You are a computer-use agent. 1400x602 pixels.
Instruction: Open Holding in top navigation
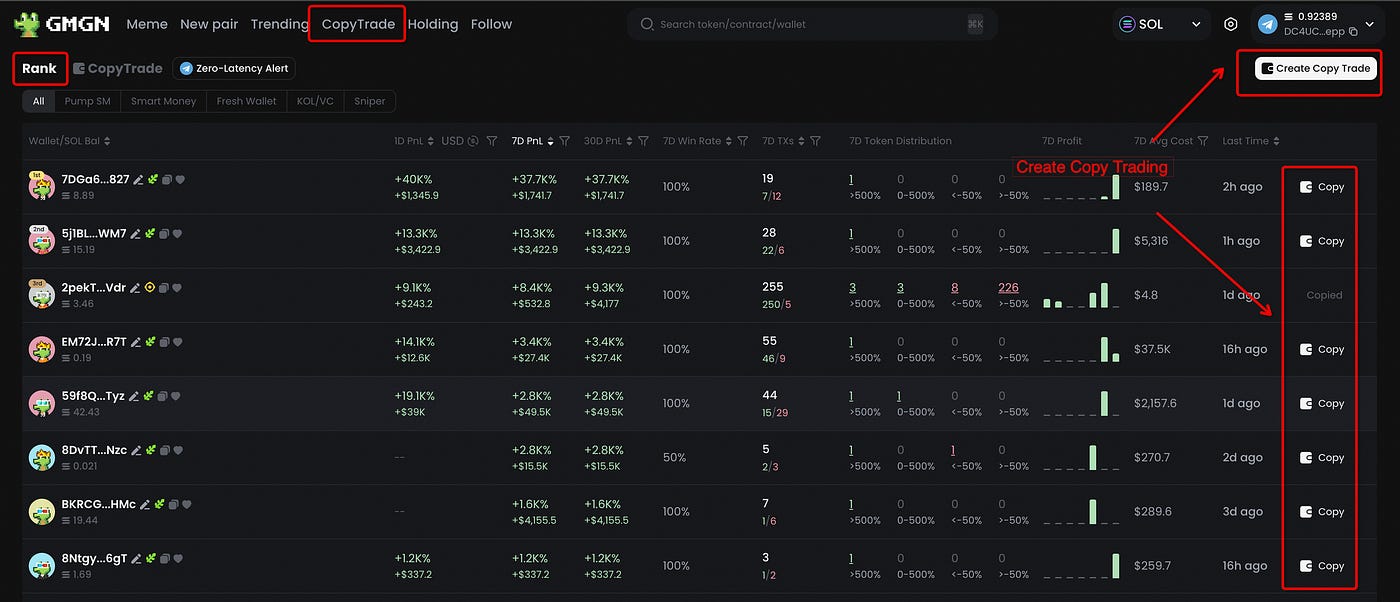tap(433, 24)
